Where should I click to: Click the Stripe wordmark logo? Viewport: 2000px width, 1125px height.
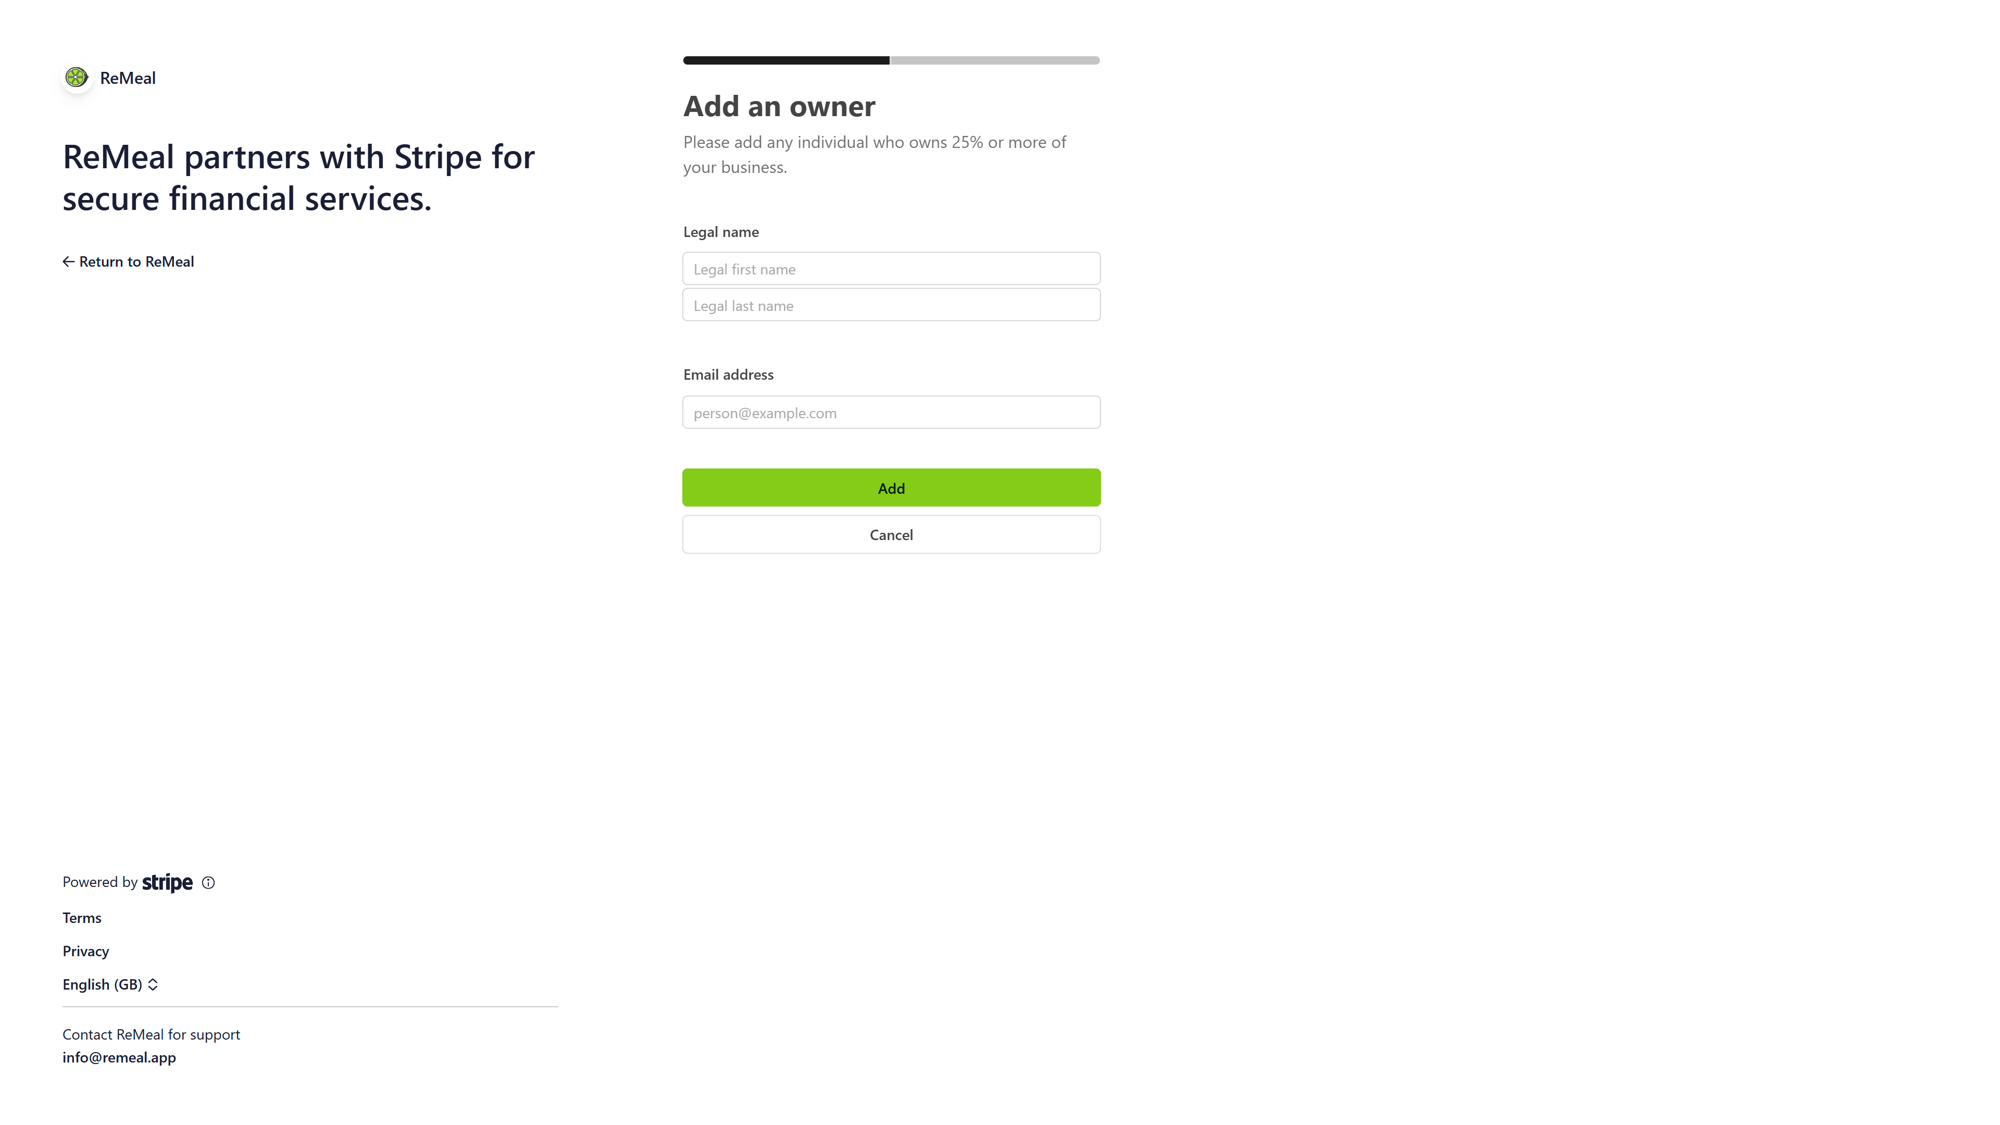pyautogui.click(x=167, y=882)
